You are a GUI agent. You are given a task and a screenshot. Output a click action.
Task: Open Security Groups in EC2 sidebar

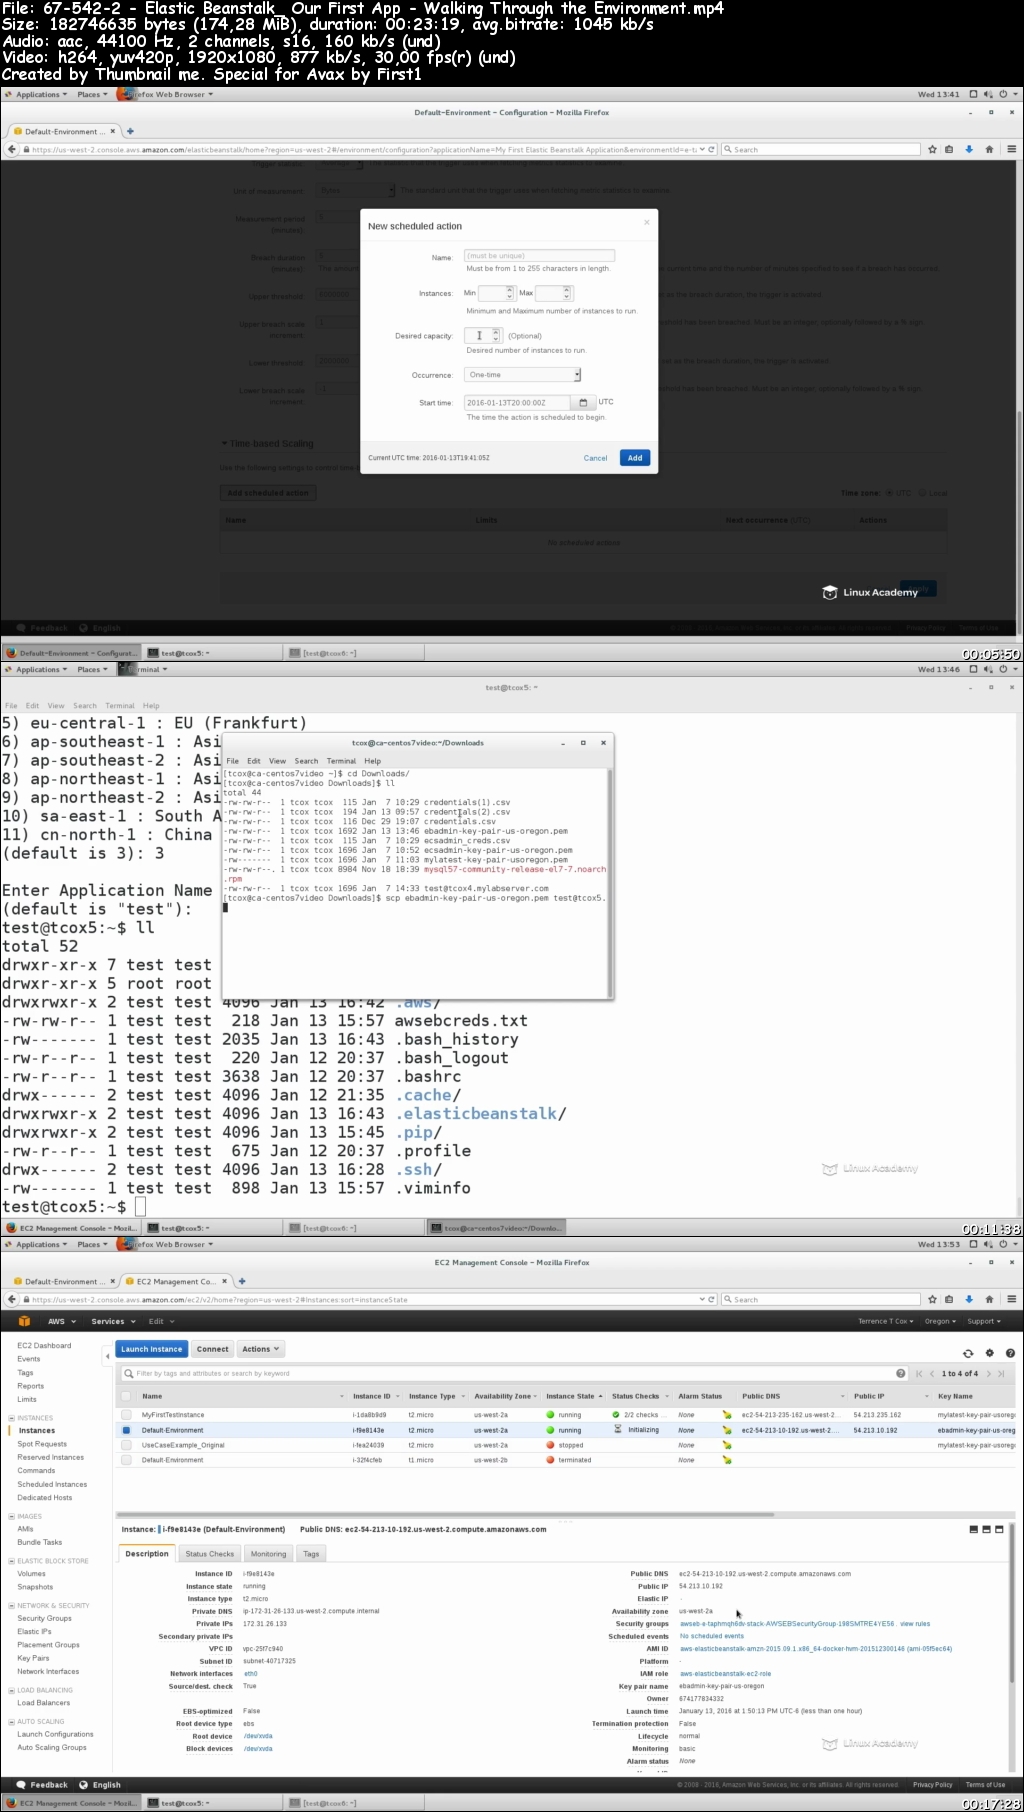point(44,1618)
